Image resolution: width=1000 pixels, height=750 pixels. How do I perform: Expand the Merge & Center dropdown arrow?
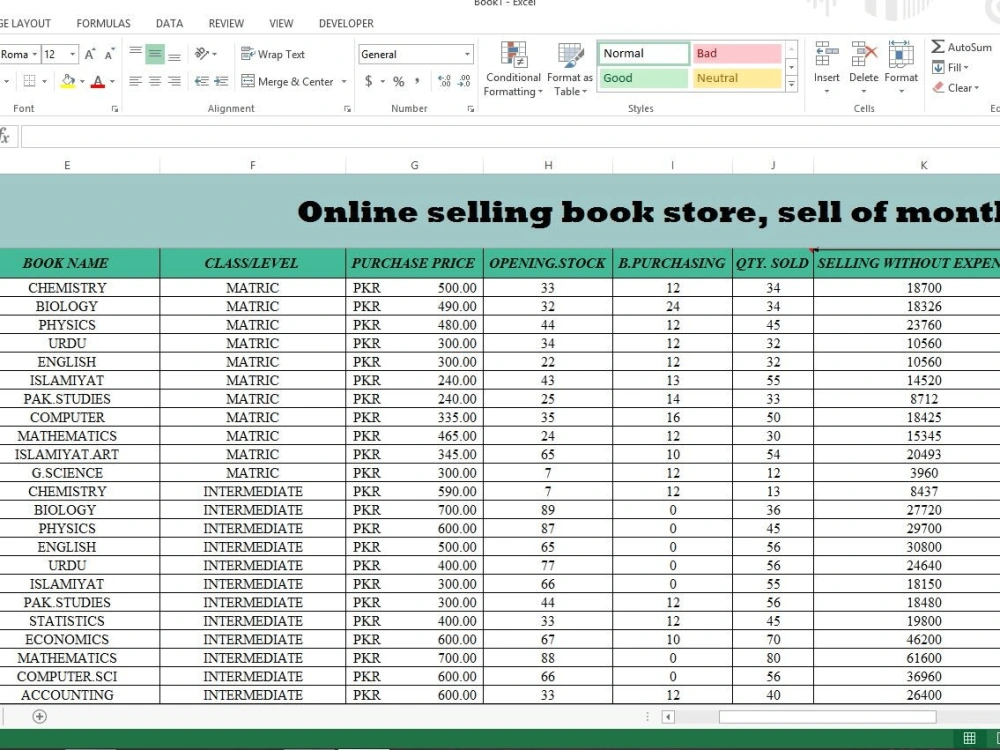point(344,82)
